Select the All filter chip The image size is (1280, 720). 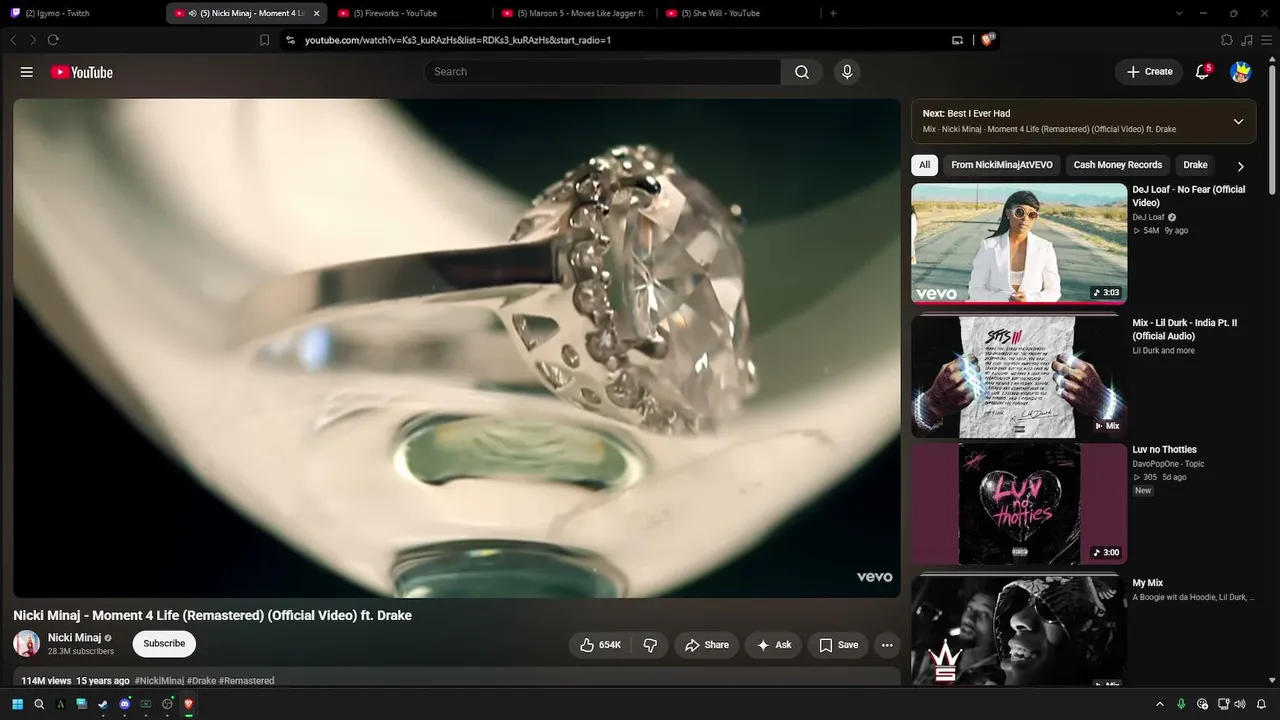pos(924,165)
